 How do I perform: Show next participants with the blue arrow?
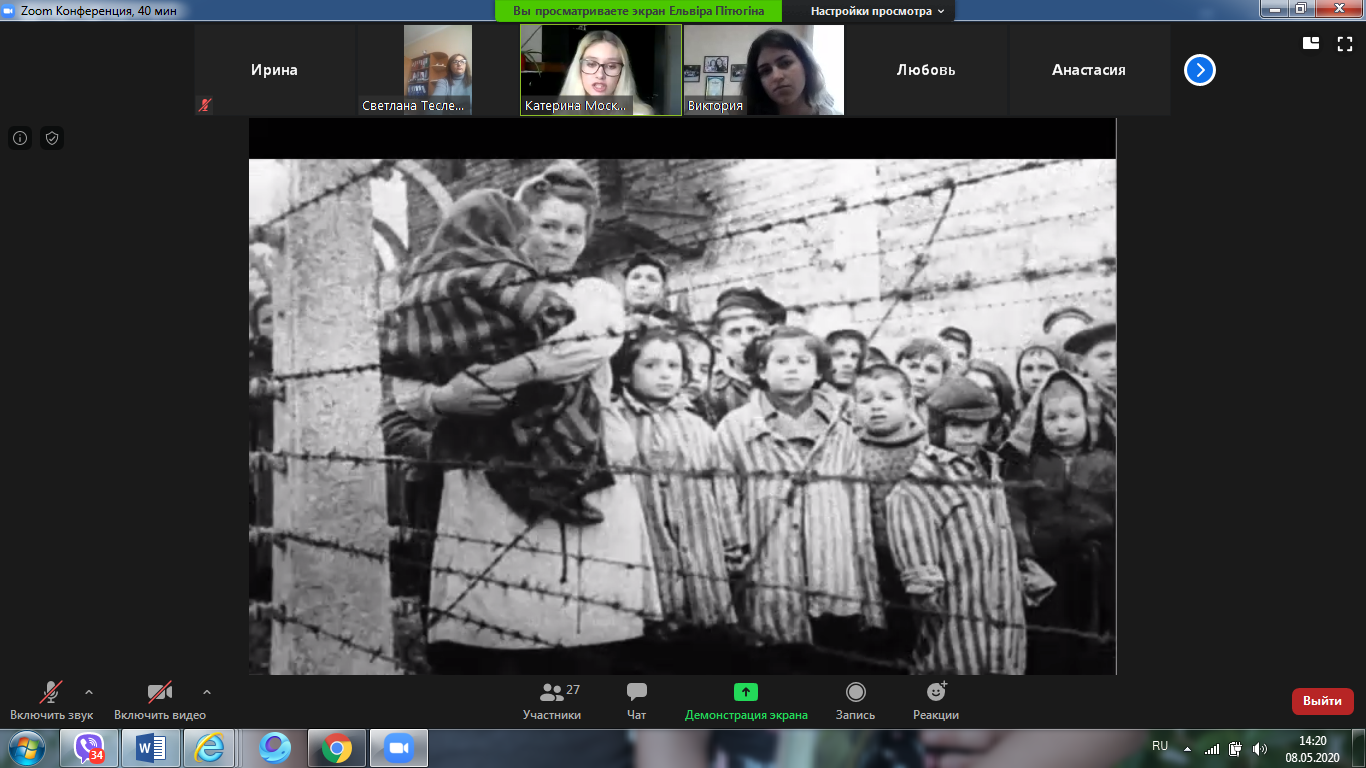pos(1200,70)
